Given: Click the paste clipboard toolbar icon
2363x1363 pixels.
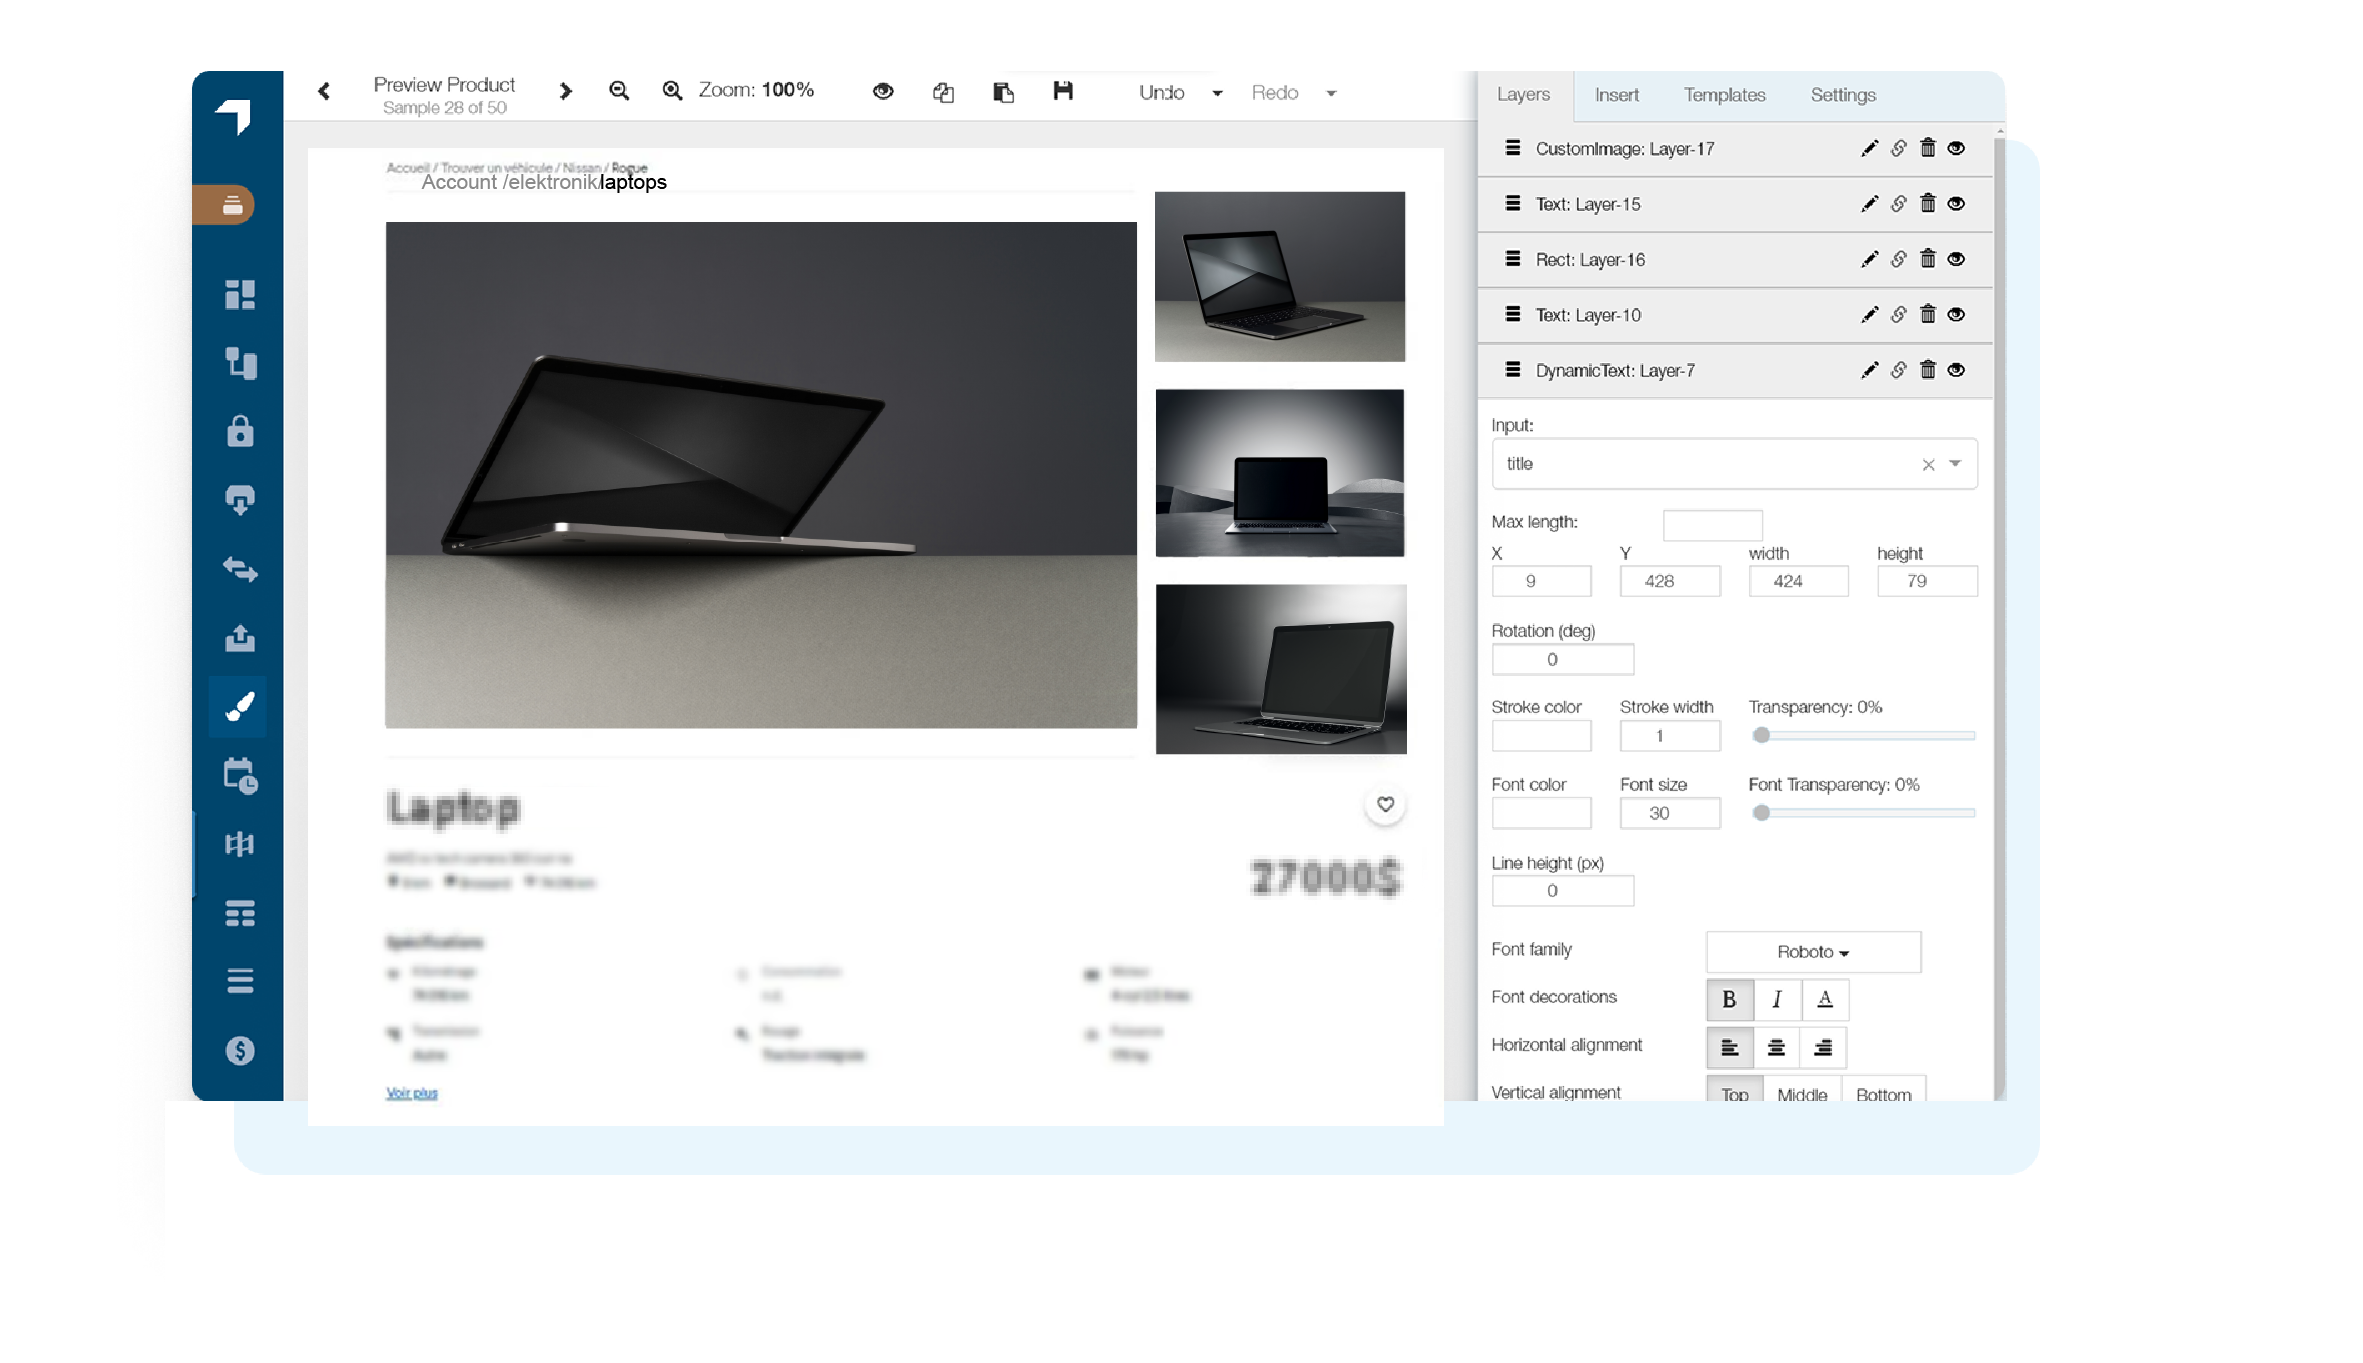Looking at the screenshot, I should (1003, 92).
